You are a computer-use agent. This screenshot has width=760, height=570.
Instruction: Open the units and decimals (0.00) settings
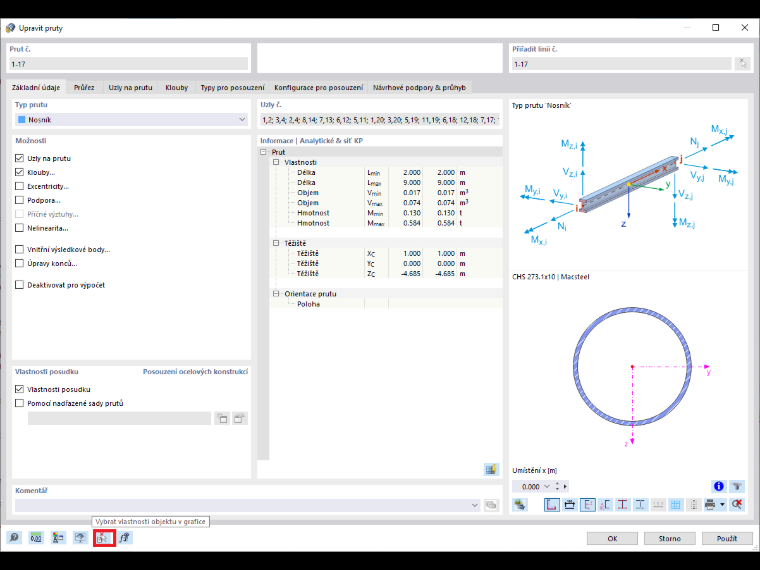coord(36,538)
